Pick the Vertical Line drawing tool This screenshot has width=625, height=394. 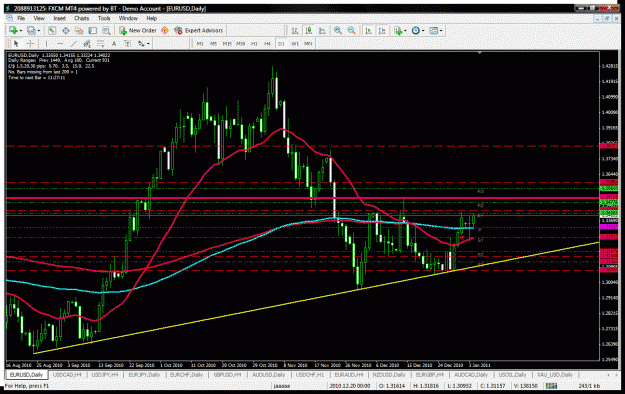(x=46, y=43)
